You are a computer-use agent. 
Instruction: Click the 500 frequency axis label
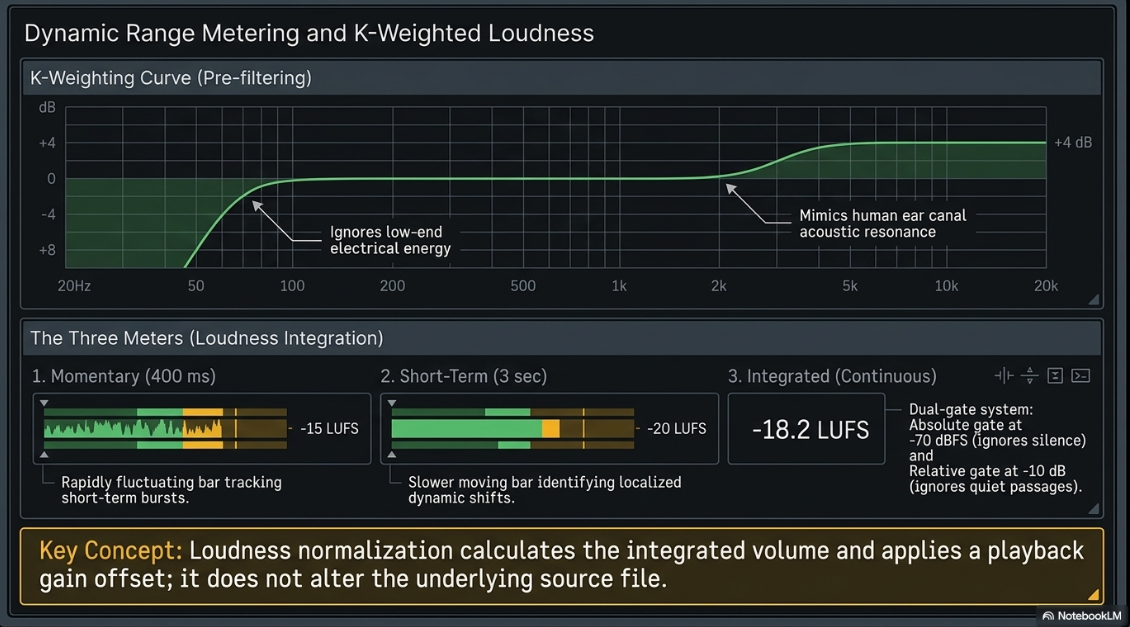(522, 286)
